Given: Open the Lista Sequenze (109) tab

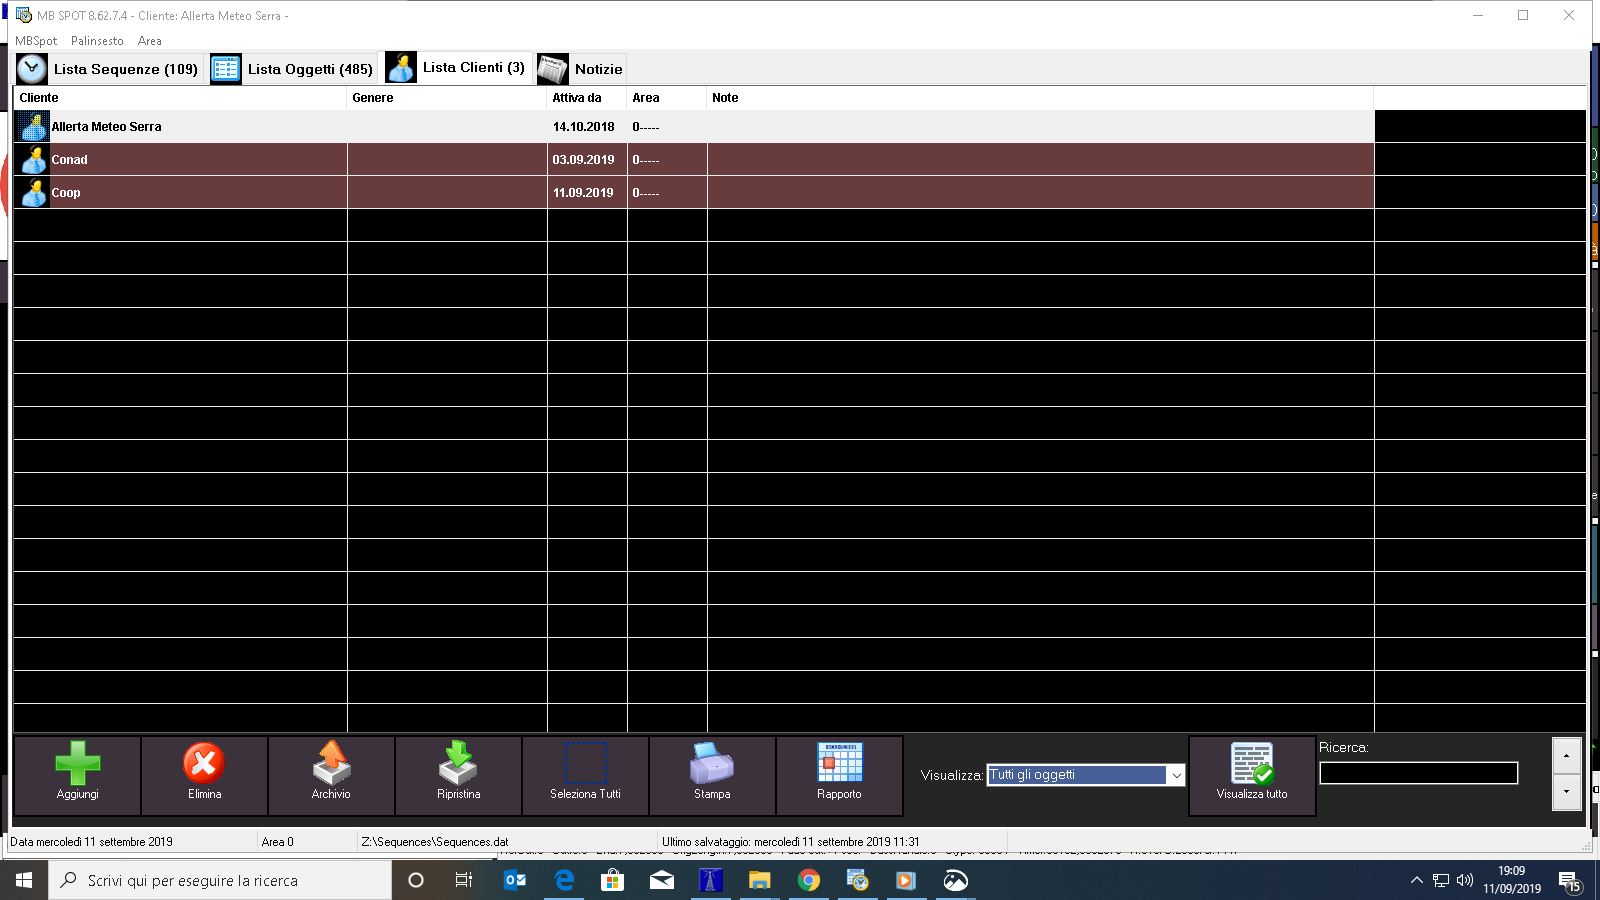Looking at the screenshot, I should pos(108,69).
